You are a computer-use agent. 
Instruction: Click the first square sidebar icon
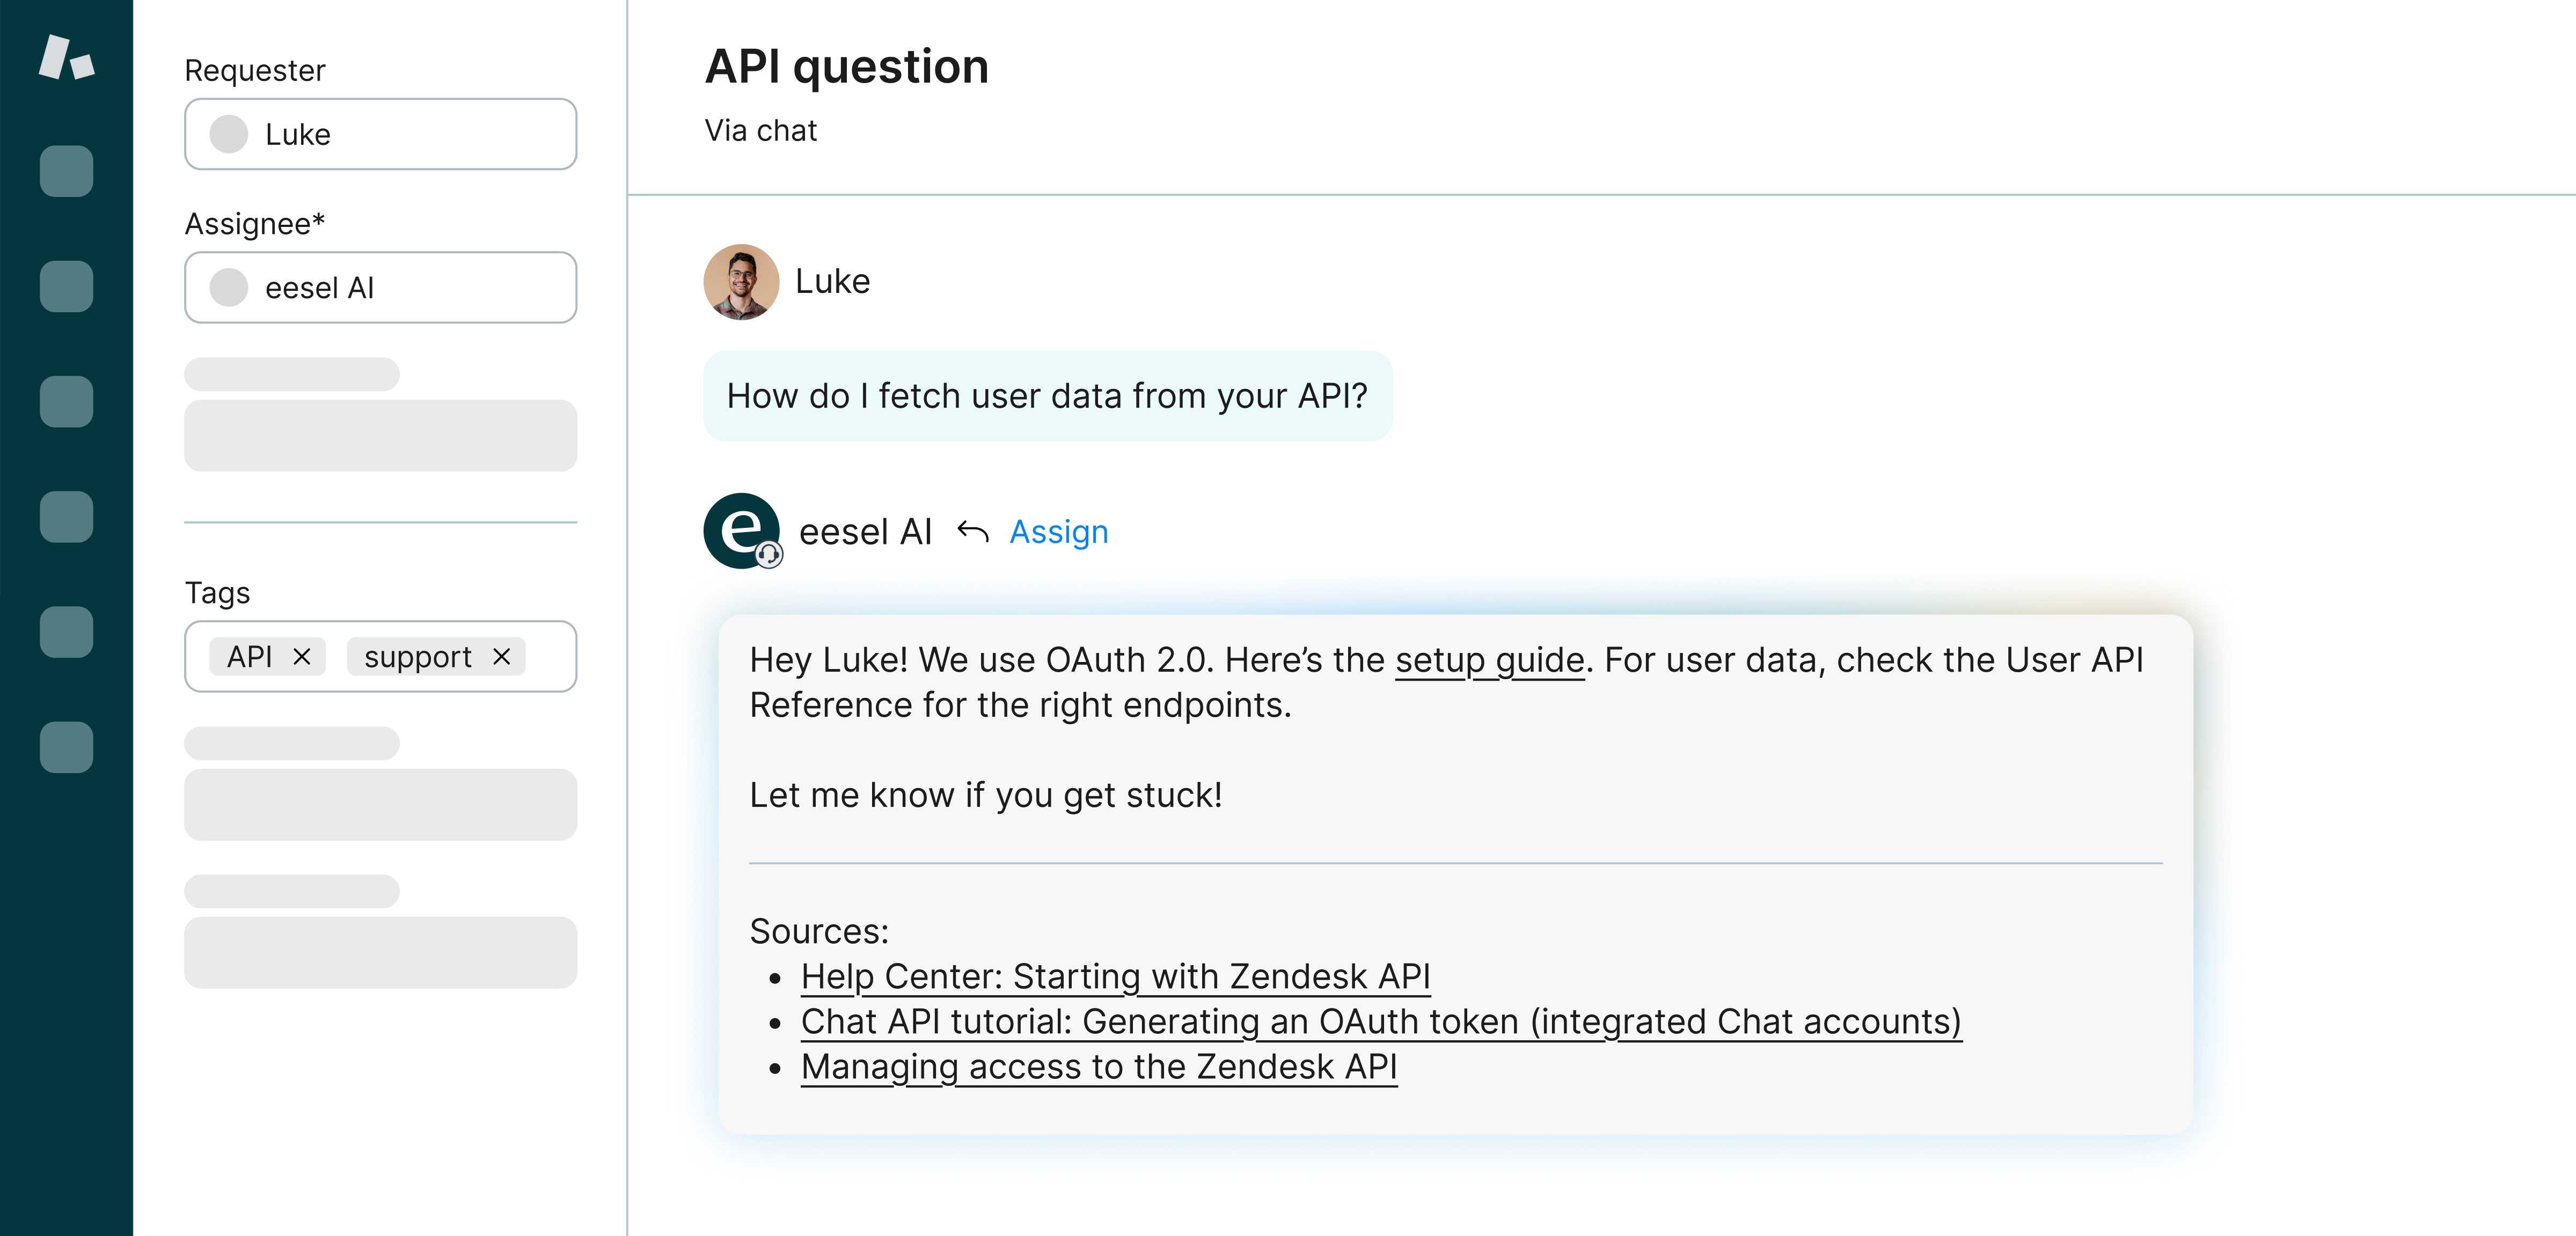tap(66, 171)
